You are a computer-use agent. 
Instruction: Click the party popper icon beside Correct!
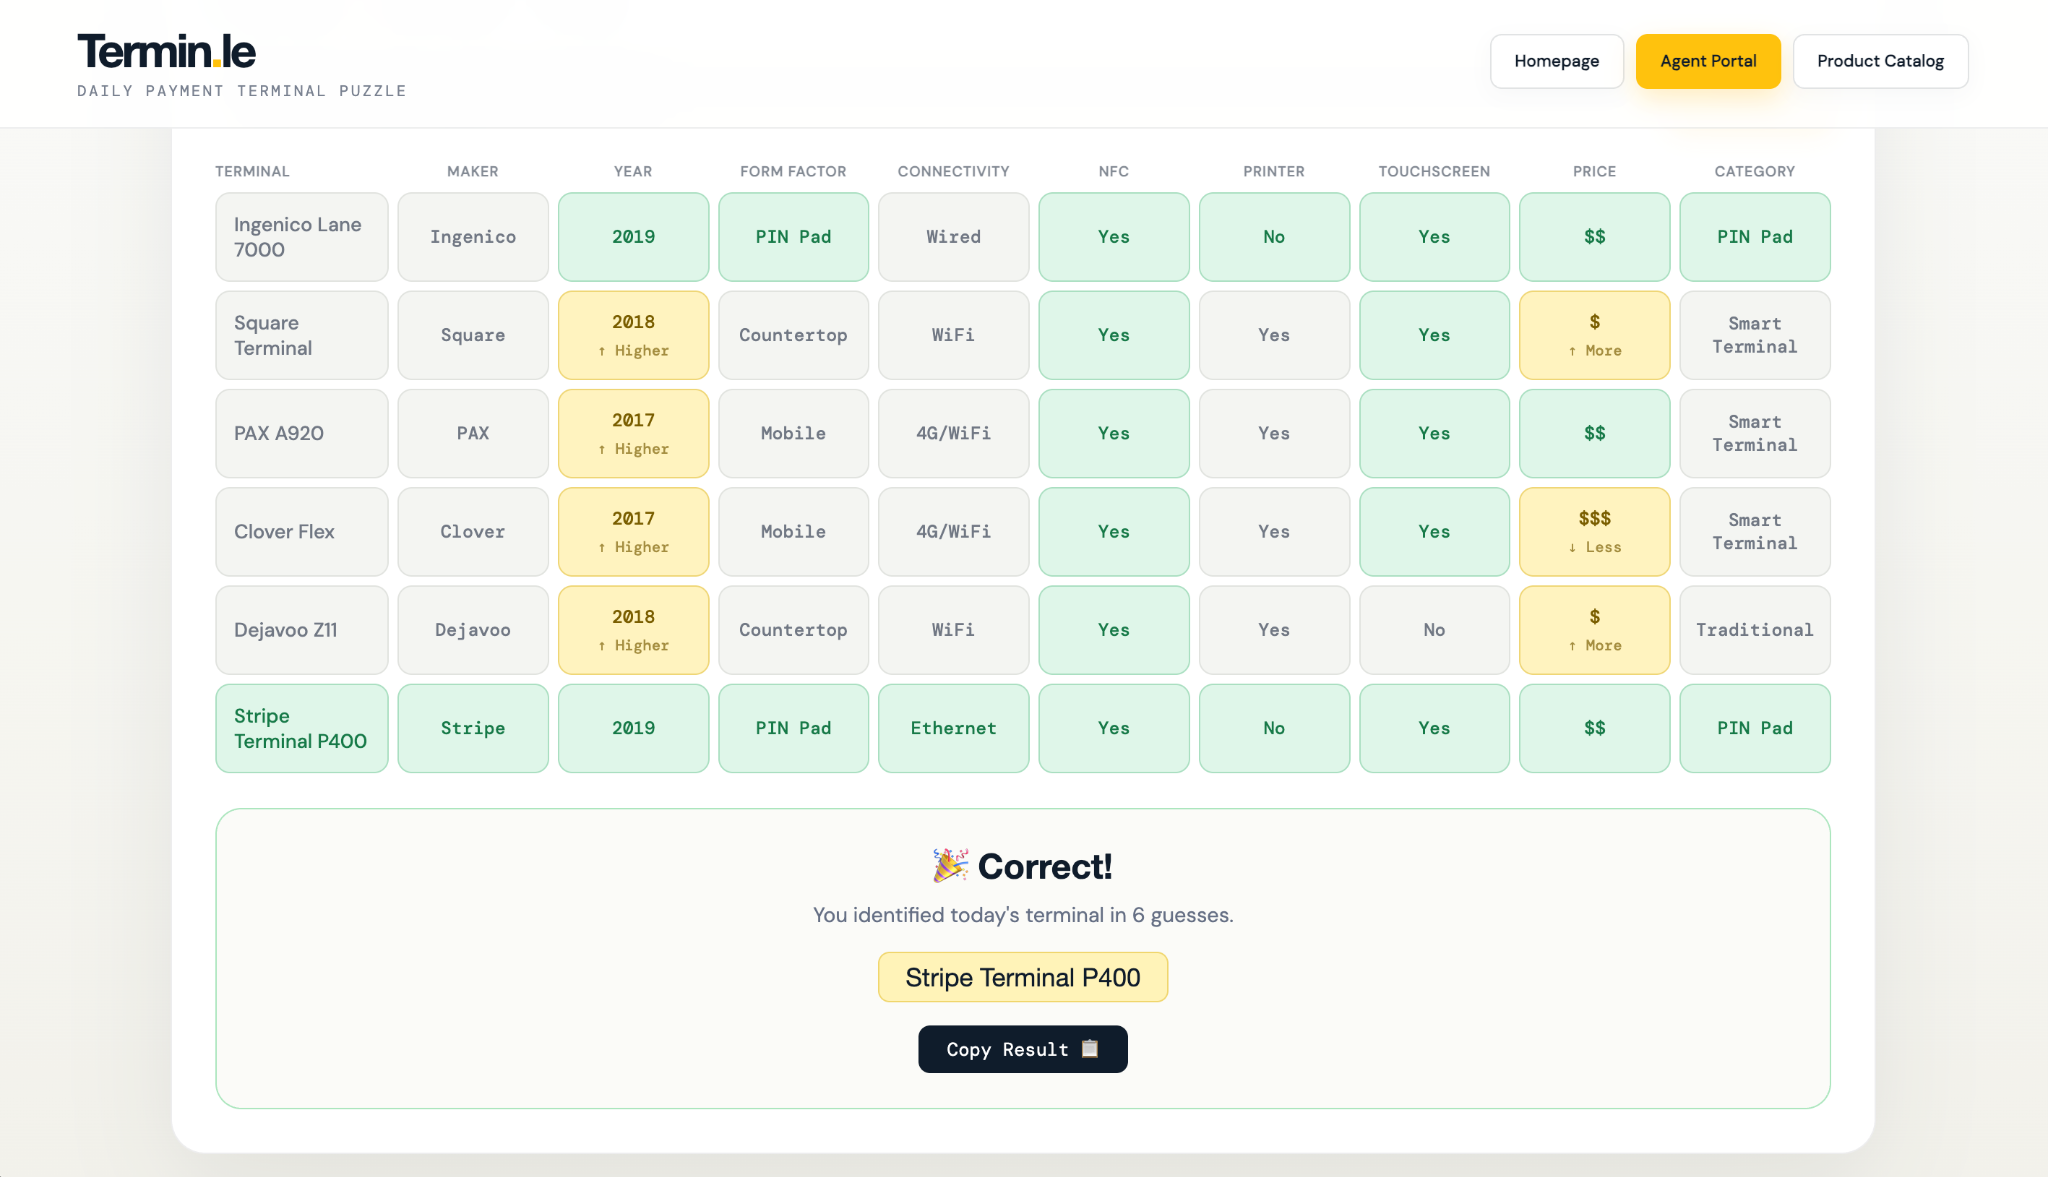coord(950,866)
